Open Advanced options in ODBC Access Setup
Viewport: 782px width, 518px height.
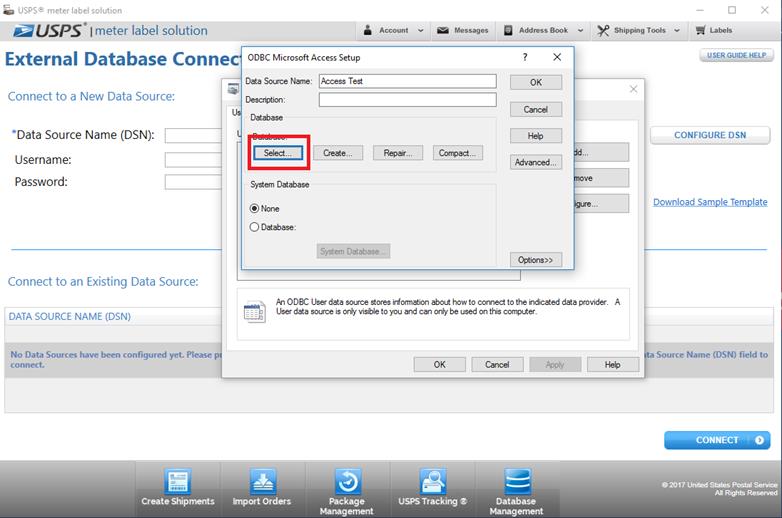[x=536, y=162]
